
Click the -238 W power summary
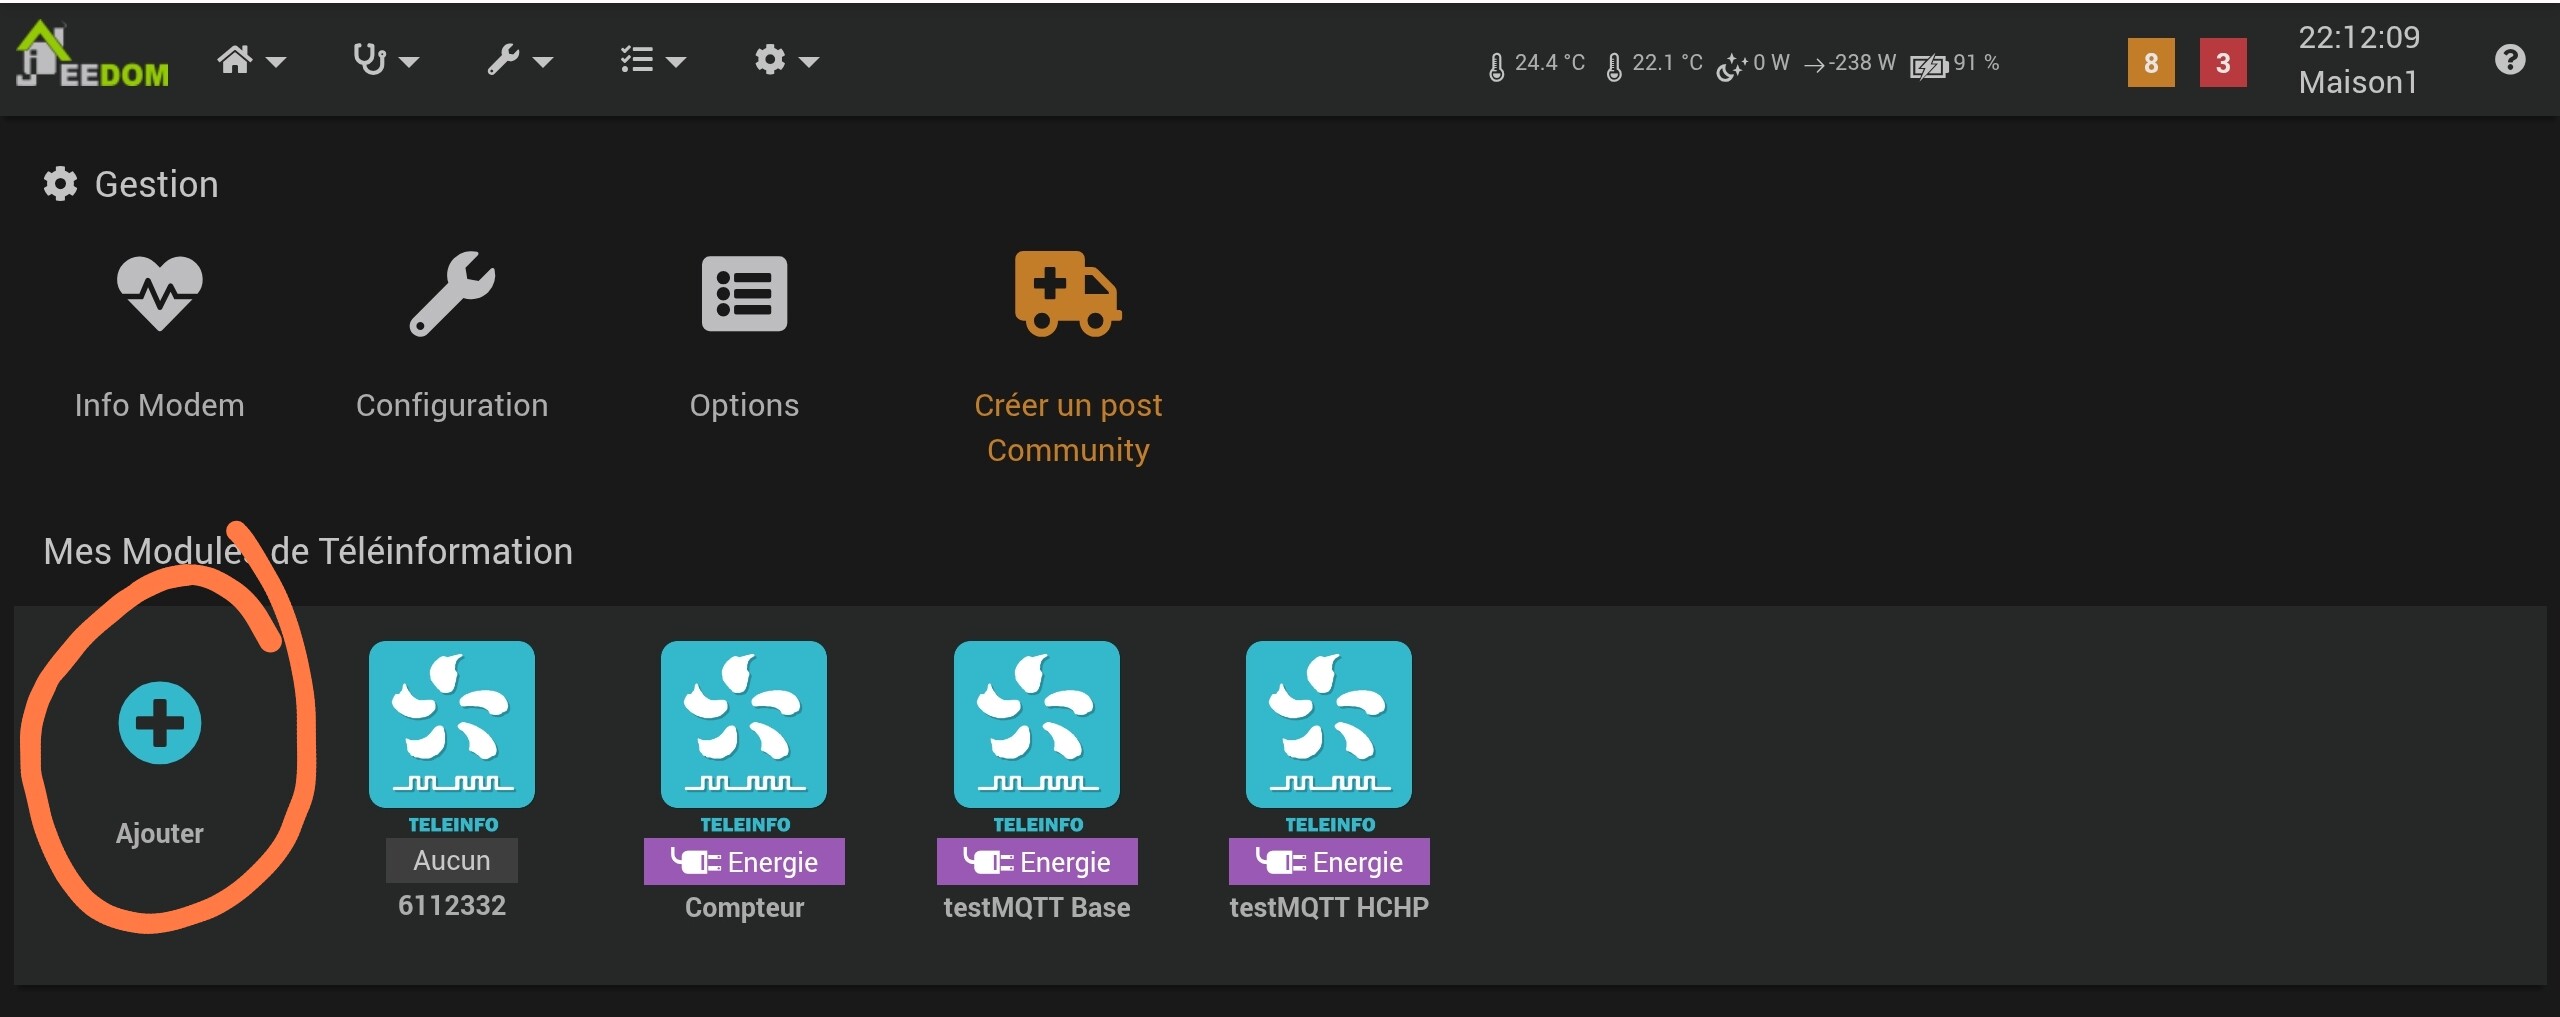point(1850,64)
